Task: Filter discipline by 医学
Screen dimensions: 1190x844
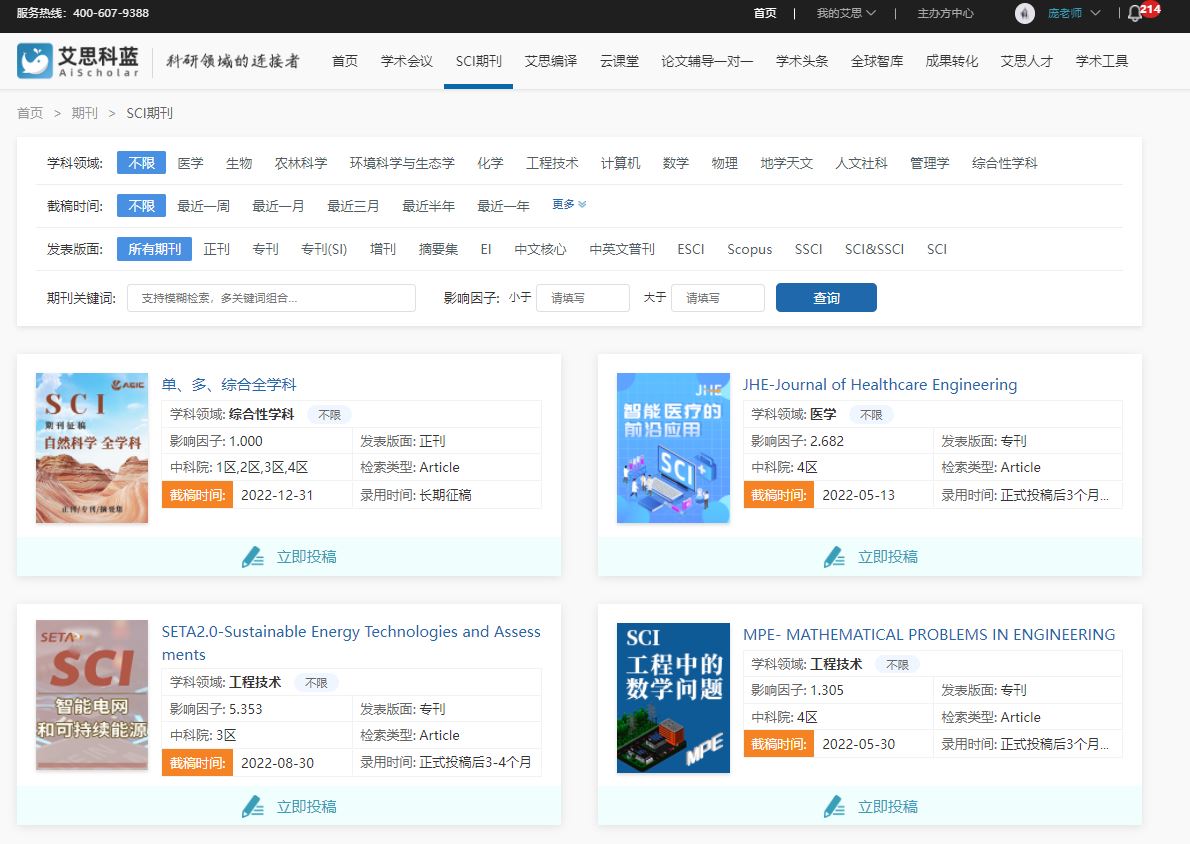Action: pyautogui.click(x=190, y=163)
